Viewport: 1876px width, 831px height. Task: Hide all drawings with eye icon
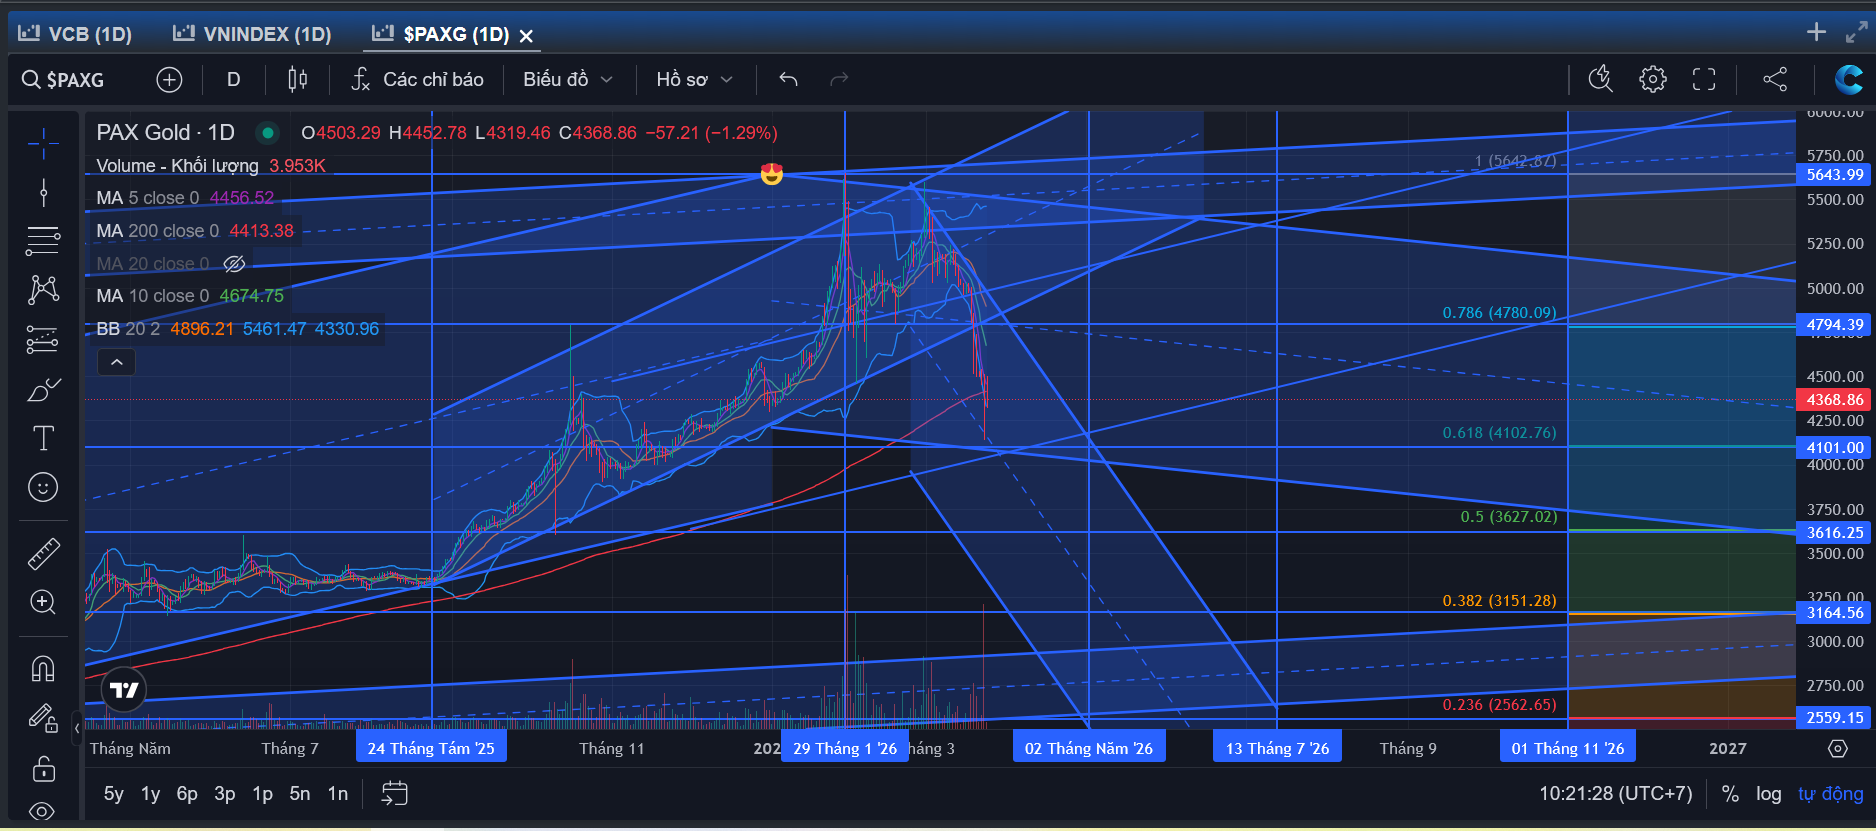pos(43,811)
